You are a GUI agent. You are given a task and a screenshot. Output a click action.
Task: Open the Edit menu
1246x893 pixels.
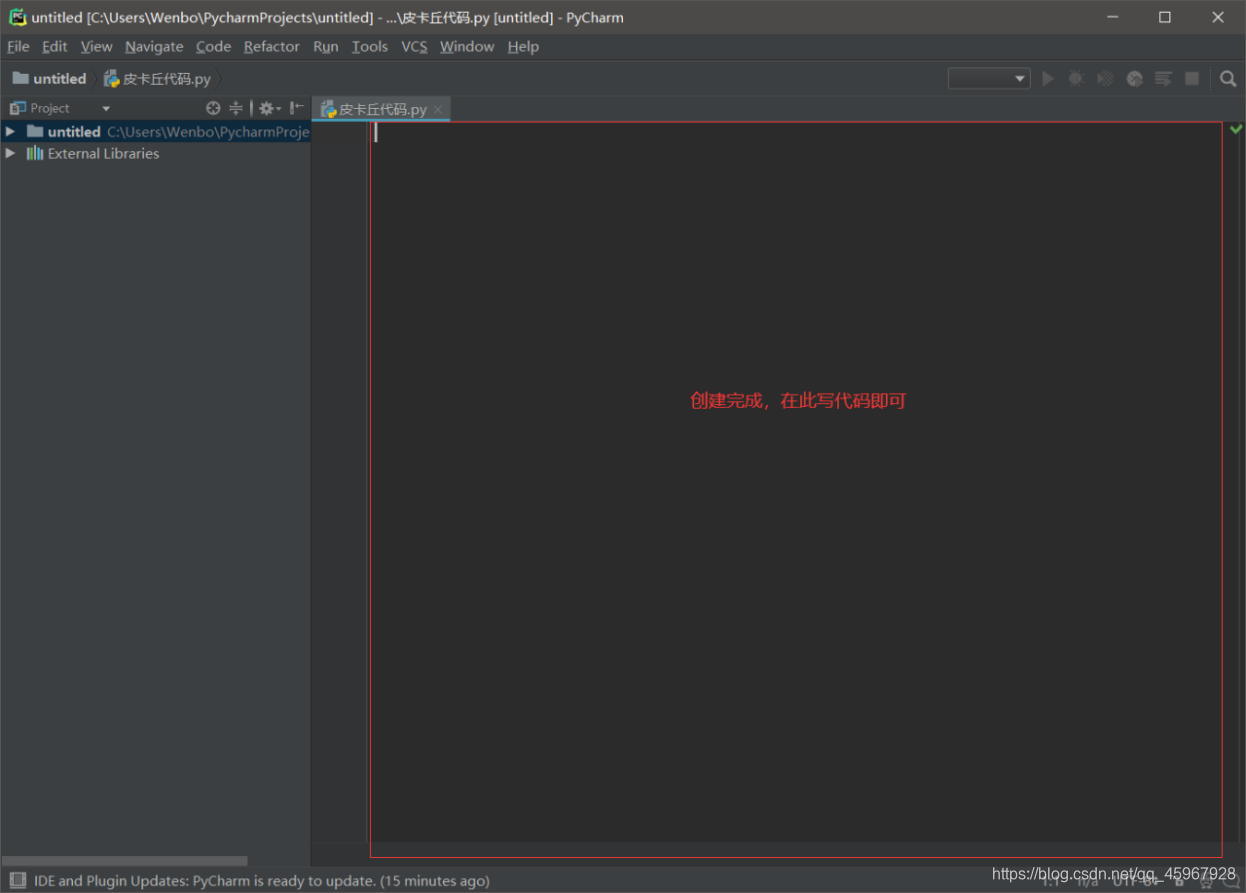54,46
